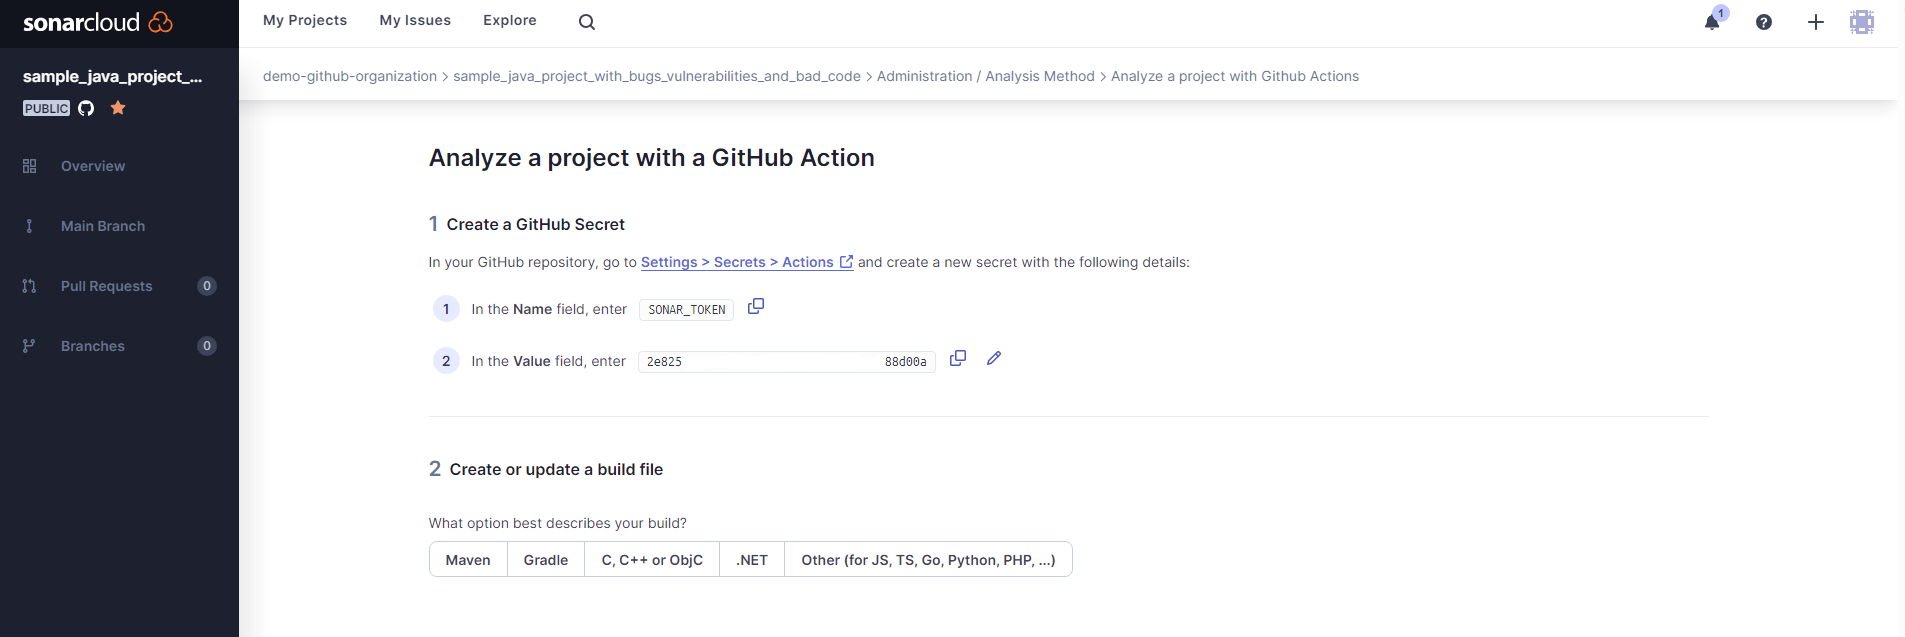Image resolution: width=1905 pixels, height=637 pixels.
Task: Select Gradle as build option
Action: click(x=546, y=560)
